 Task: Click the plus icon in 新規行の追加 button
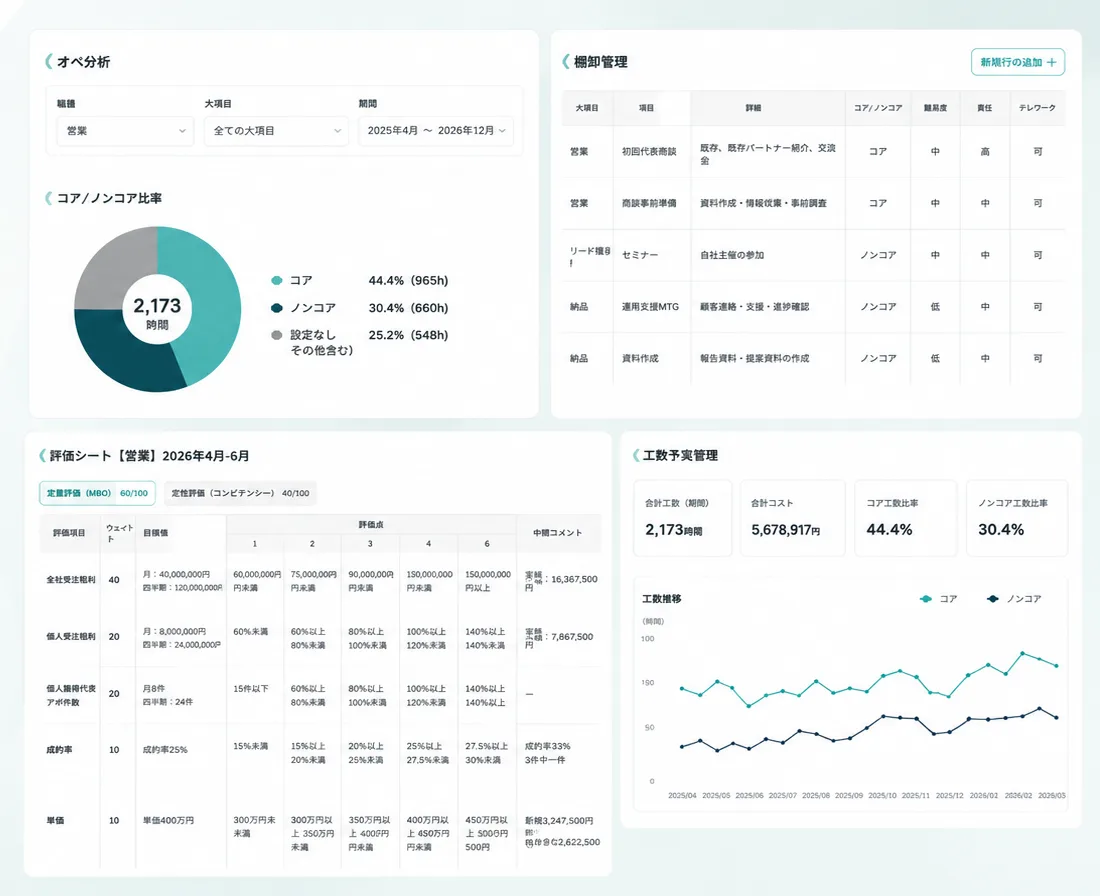point(1051,62)
